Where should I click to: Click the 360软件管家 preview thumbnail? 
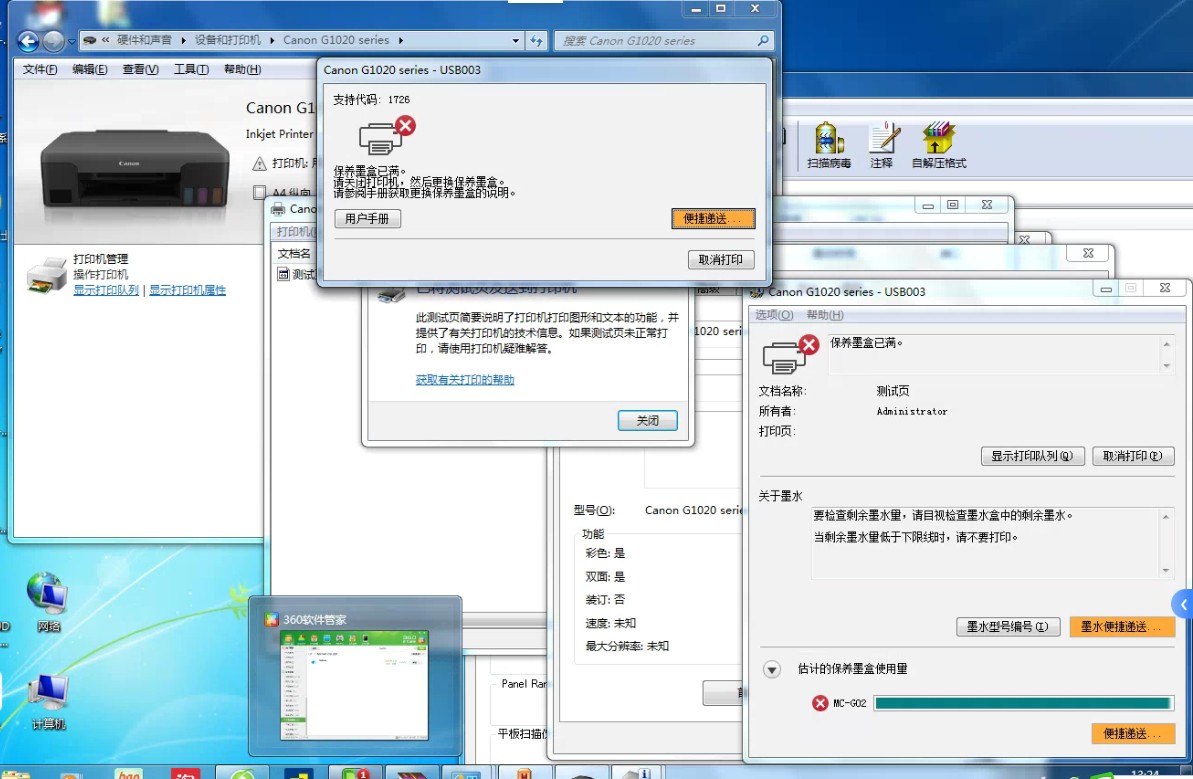pyautogui.click(x=354, y=685)
